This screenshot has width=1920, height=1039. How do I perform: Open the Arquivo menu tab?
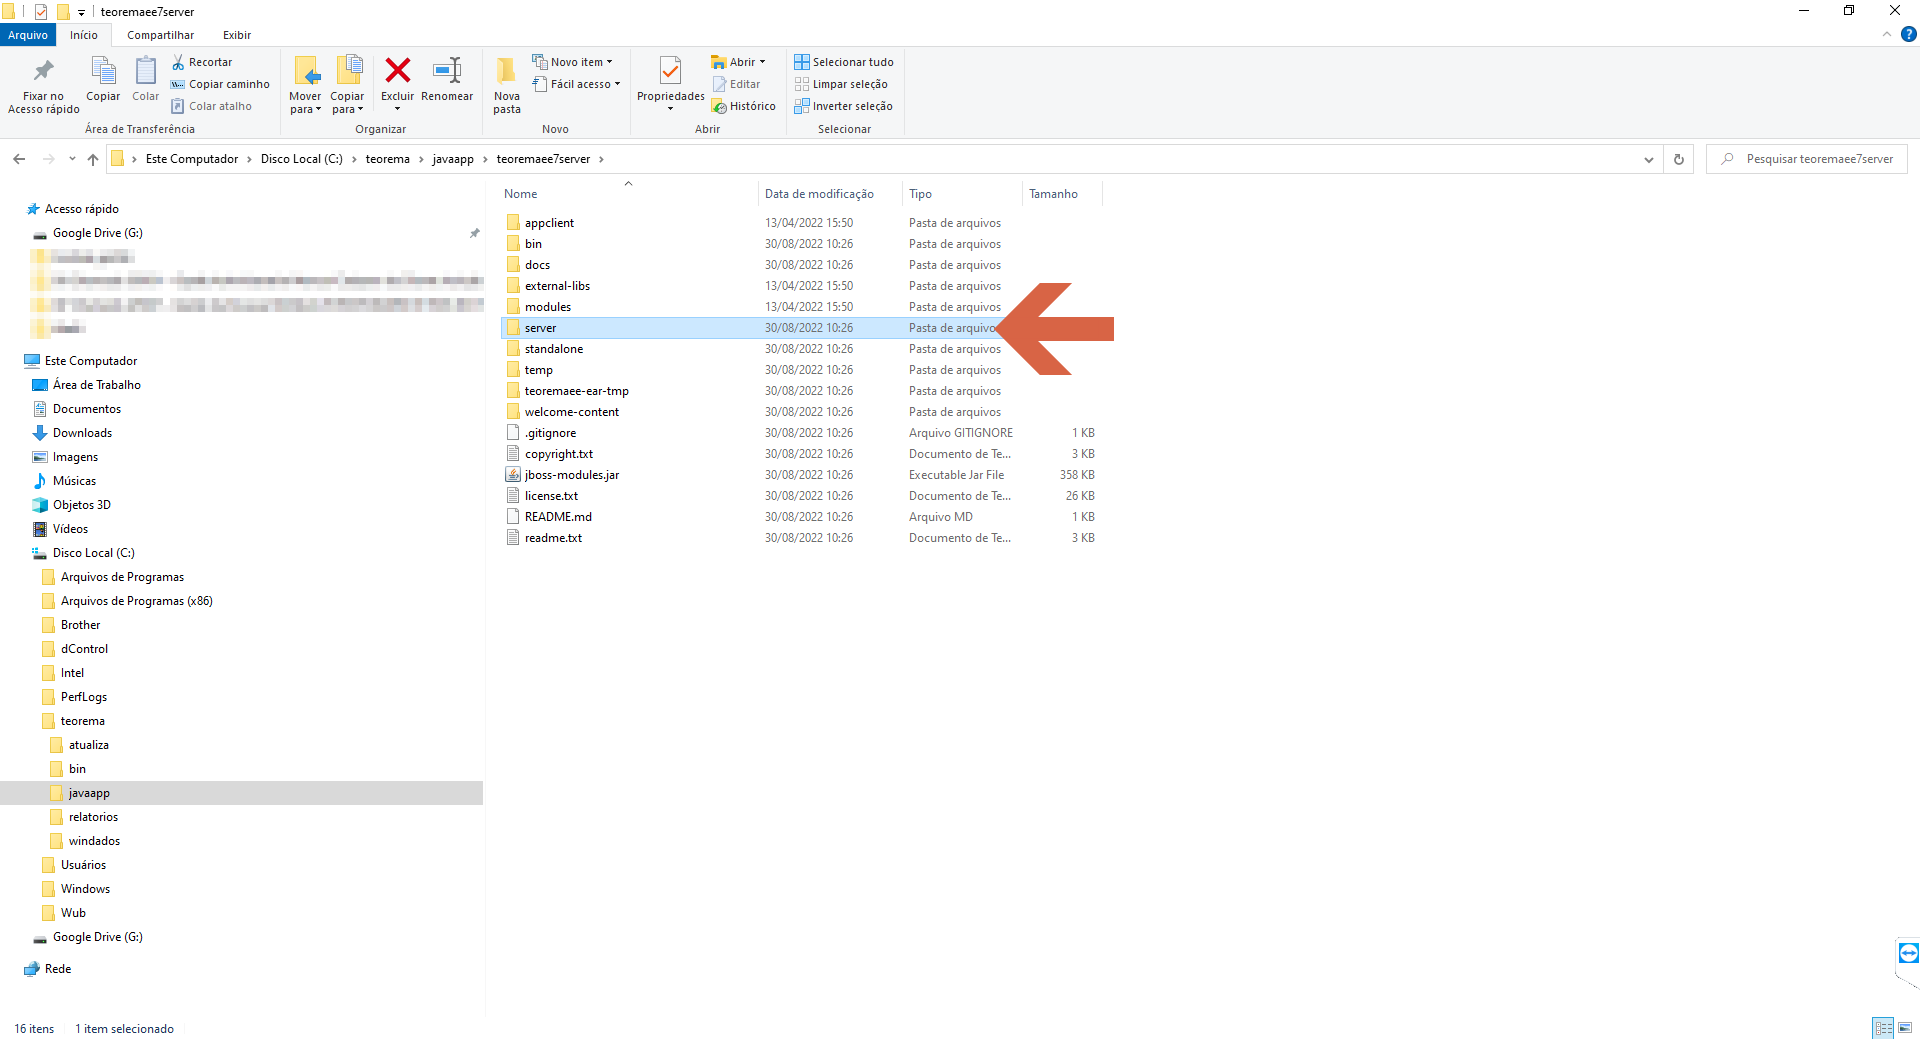28,35
